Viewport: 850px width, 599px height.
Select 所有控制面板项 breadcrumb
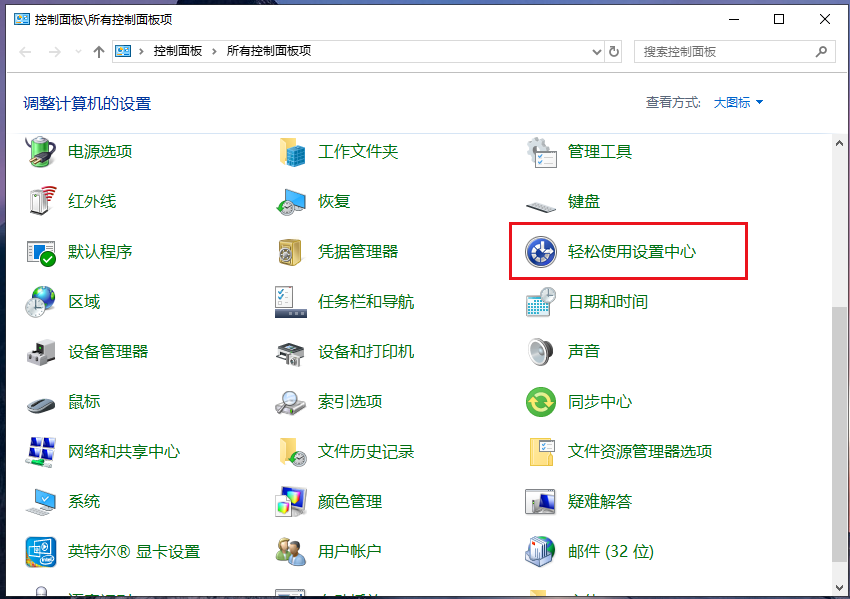click(x=269, y=51)
